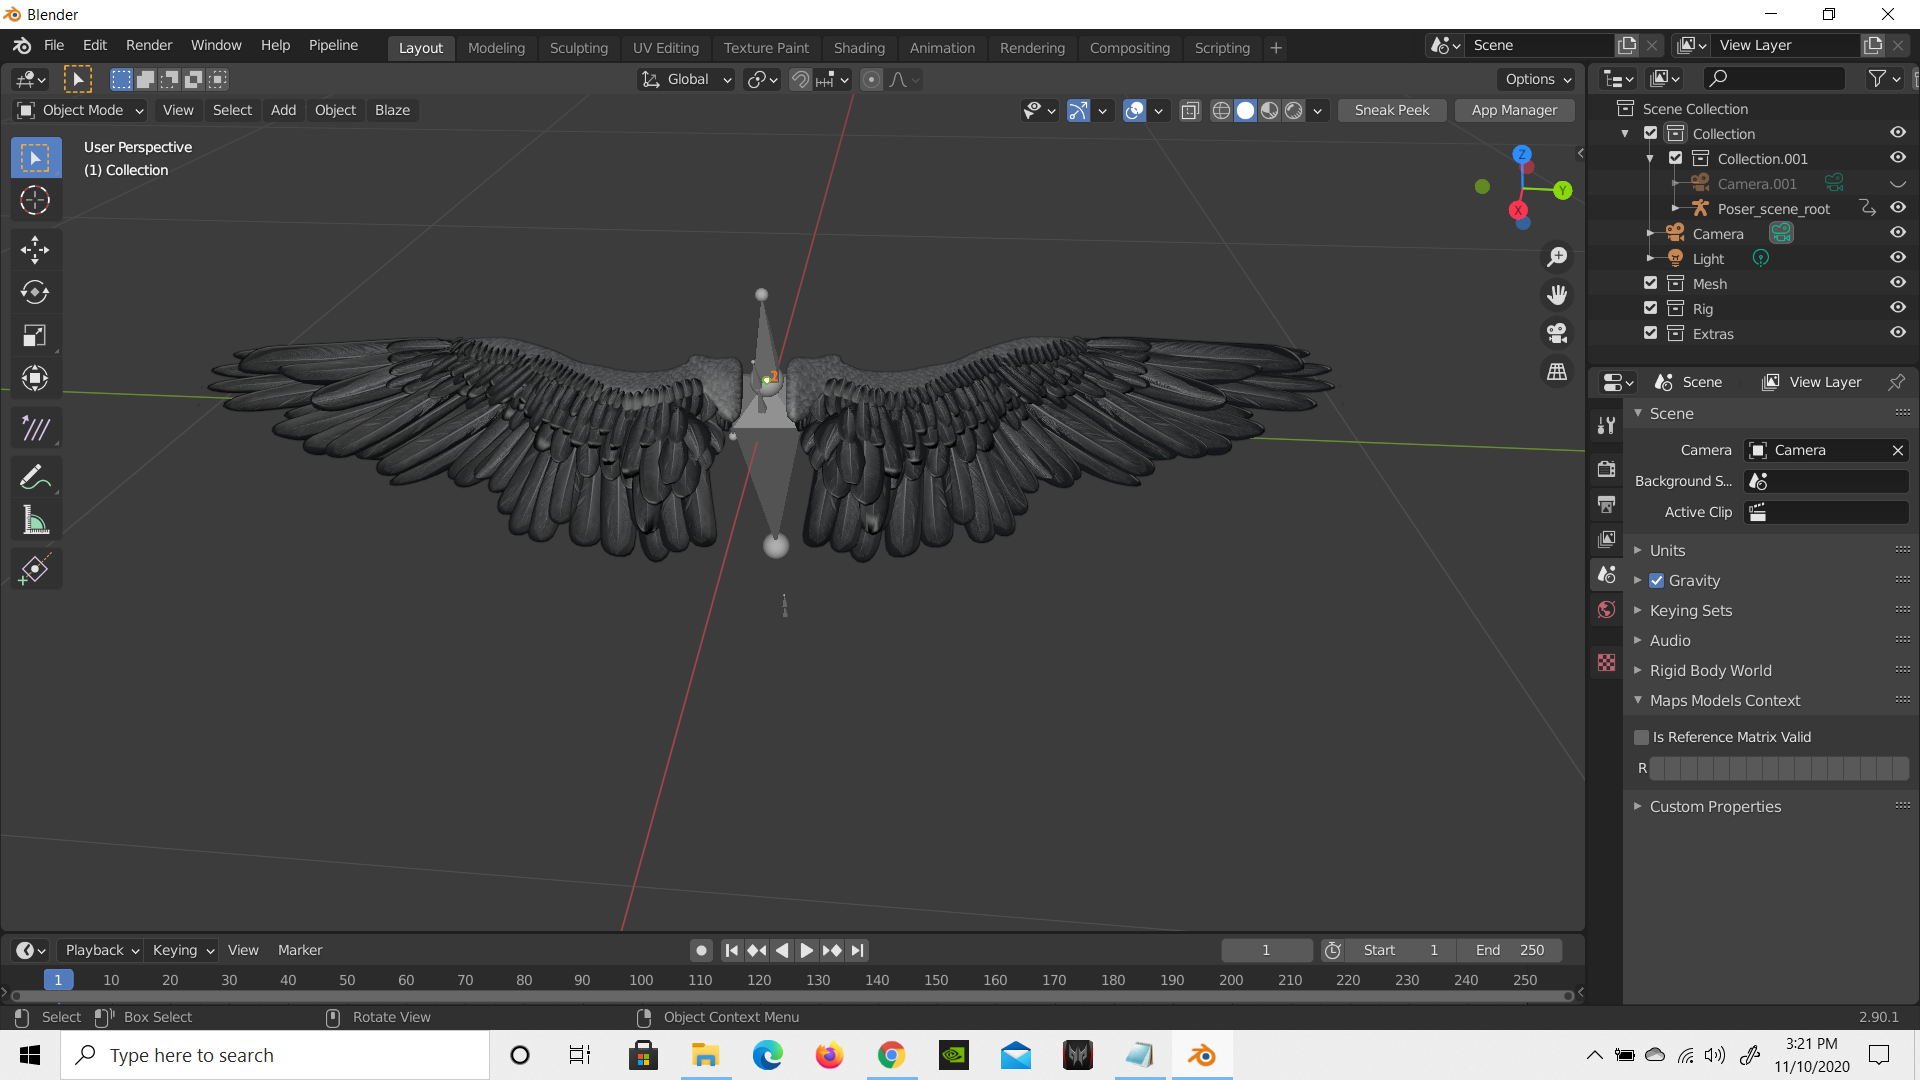1920x1080 pixels.
Task: Open the File menu
Action: (x=54, y=45)
